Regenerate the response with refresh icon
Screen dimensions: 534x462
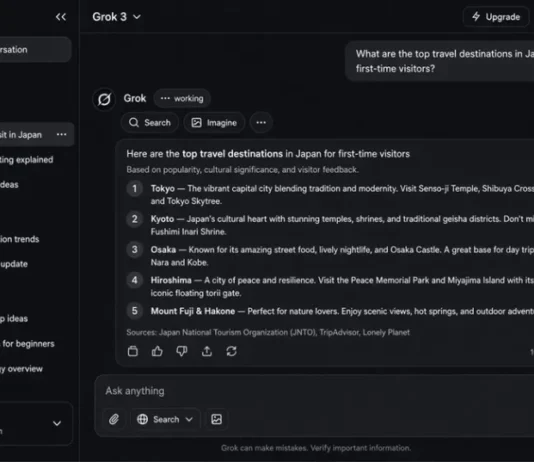(232, 351)
